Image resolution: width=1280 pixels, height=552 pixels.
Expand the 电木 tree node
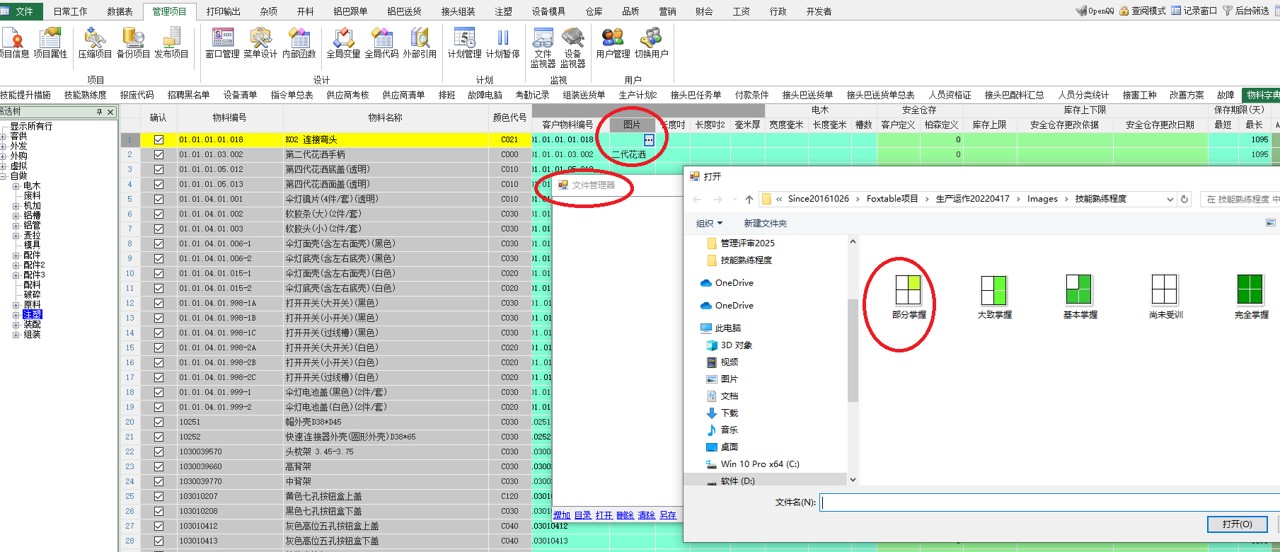pos(15,186)
